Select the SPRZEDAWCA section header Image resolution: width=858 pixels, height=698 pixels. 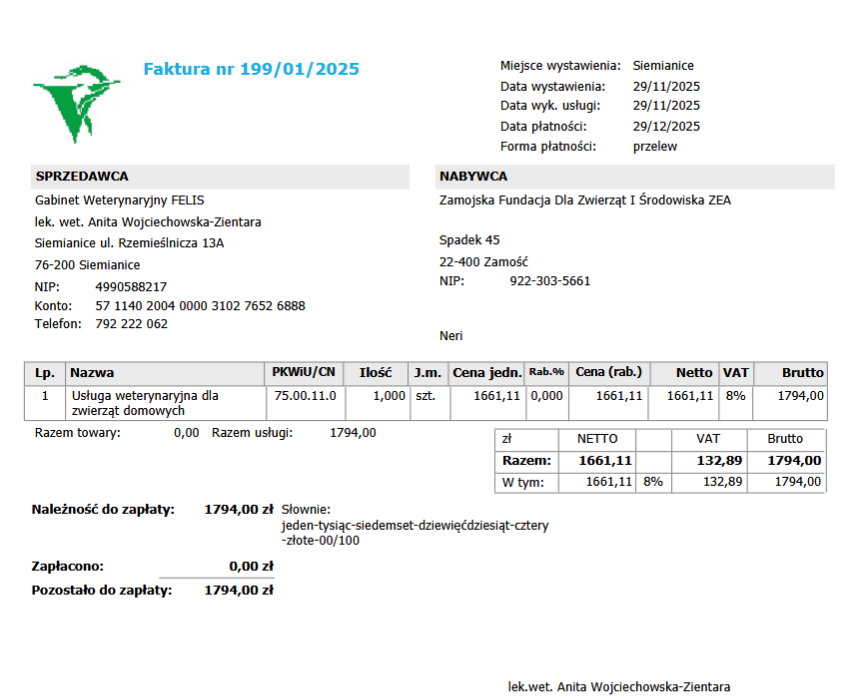click(x=82, y=176)
